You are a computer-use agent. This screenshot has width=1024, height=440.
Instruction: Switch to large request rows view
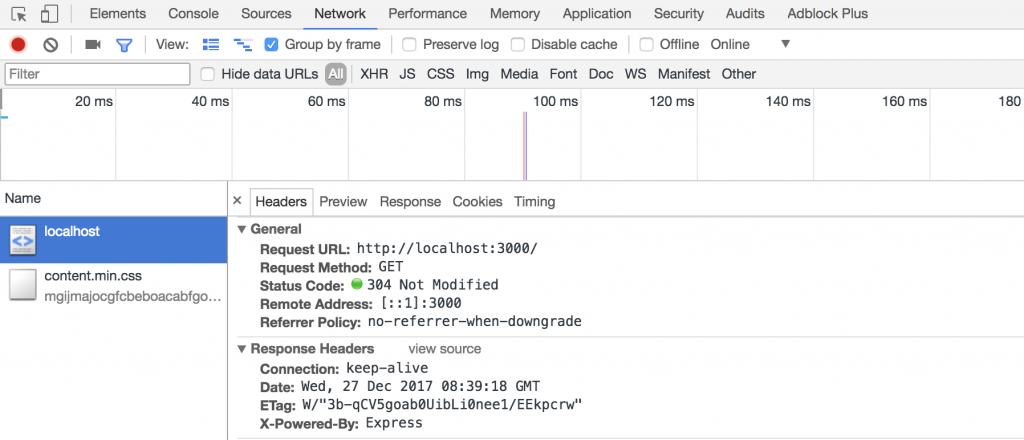pyautogui.click(x=211, y=45)
